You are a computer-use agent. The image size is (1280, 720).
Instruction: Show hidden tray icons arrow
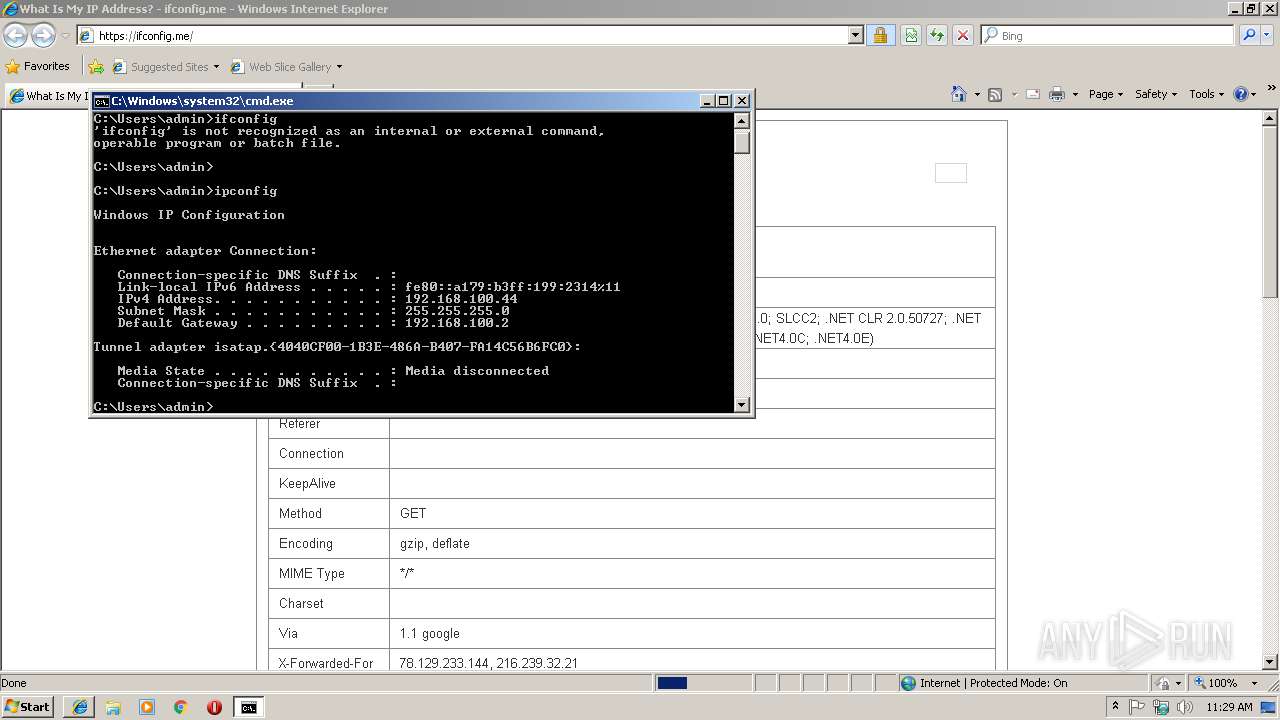(x=1115, y=706)
